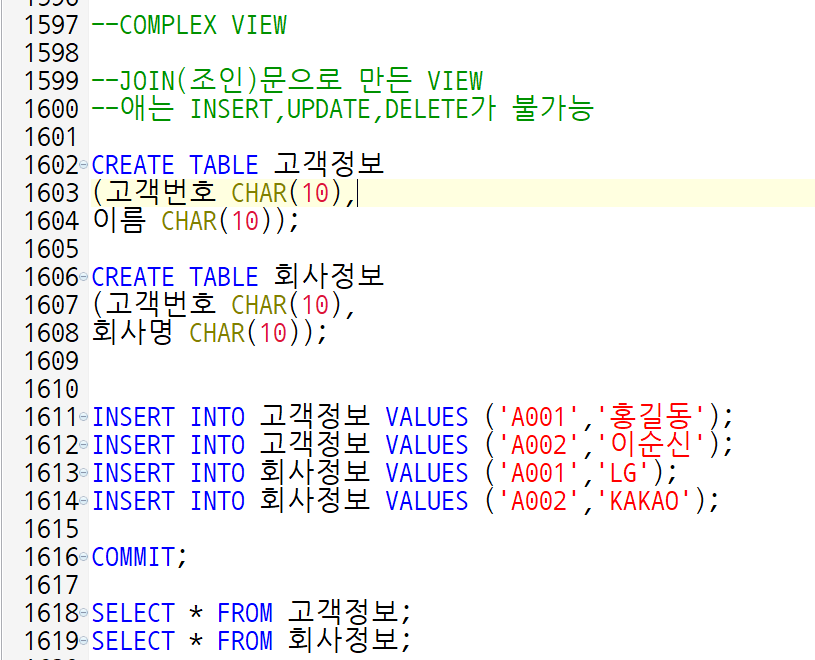Screen dimensions: 815x660
Task: Click the statement marker beside CREATE TABLE 고객정보
Action: click(x=86, y=165)
